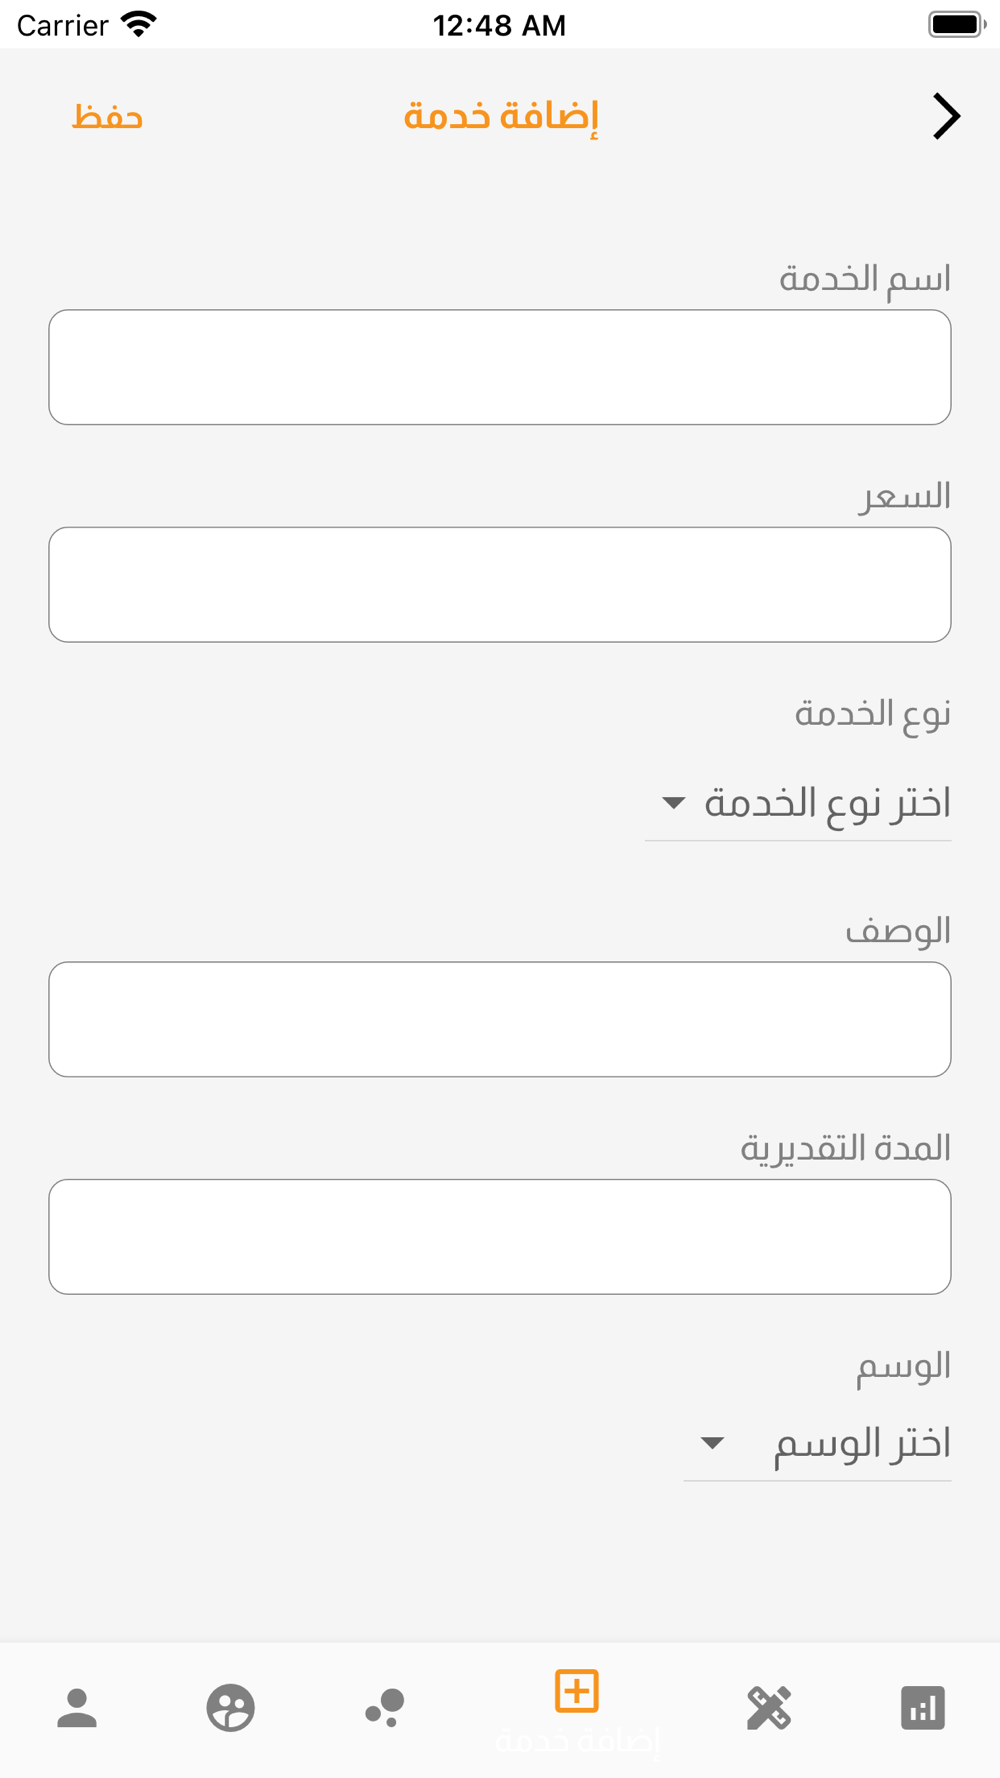Tap the حفظ save button

[107, 117]
